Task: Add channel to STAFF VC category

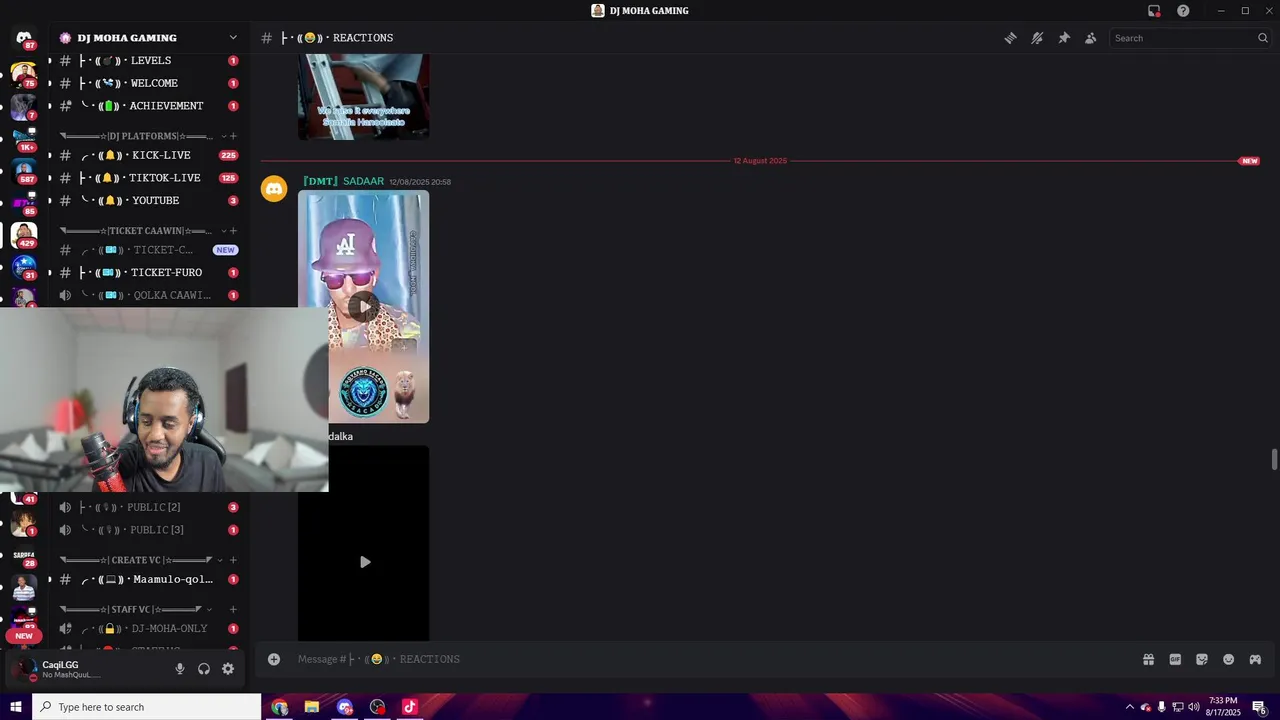Action: tap(233, 609)
